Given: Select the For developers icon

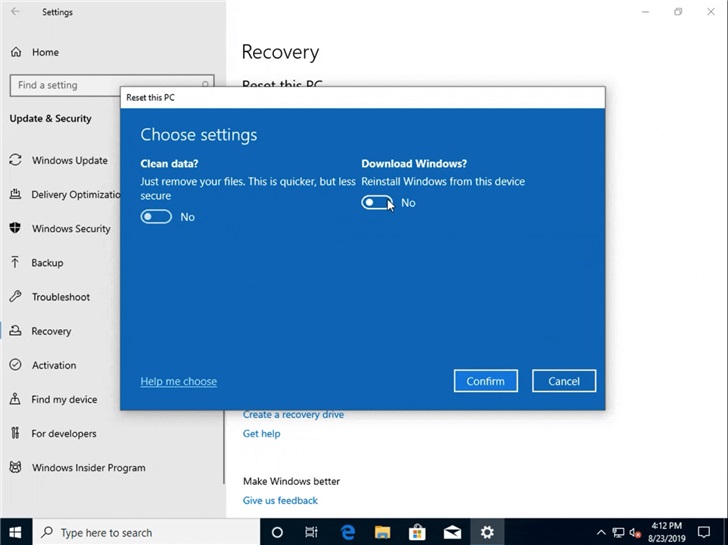Looking at the screenshot, I should tap(16, 433).
